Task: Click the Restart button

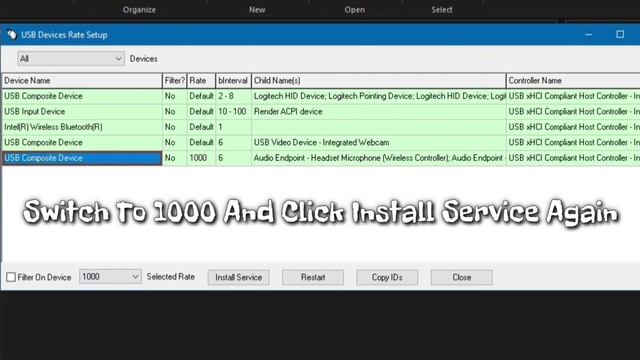Action: pyautogui.click(x=313, y=277)
